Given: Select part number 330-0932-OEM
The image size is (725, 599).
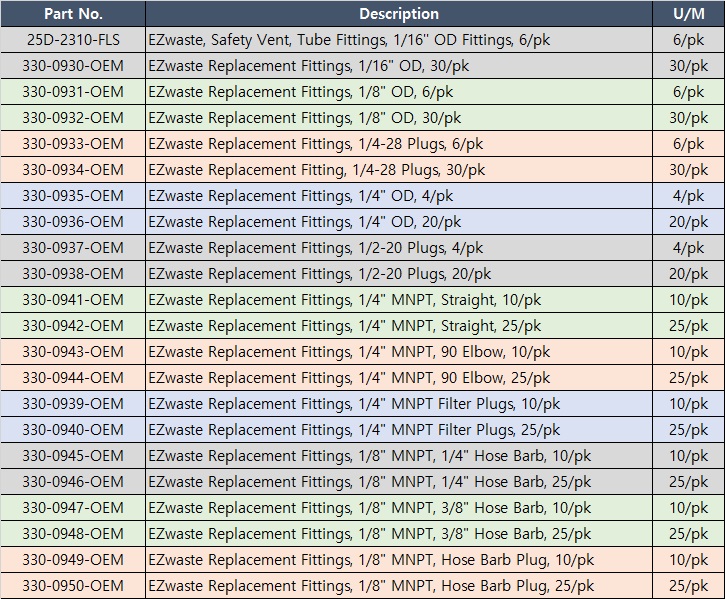Looking at the screenshot, I should pyautogui.click(x=73, y=117).
